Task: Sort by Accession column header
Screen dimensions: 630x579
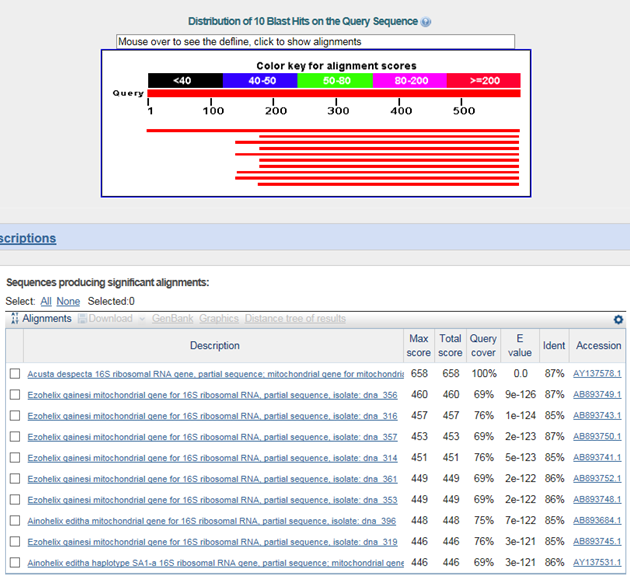Action: click(598, 346)
